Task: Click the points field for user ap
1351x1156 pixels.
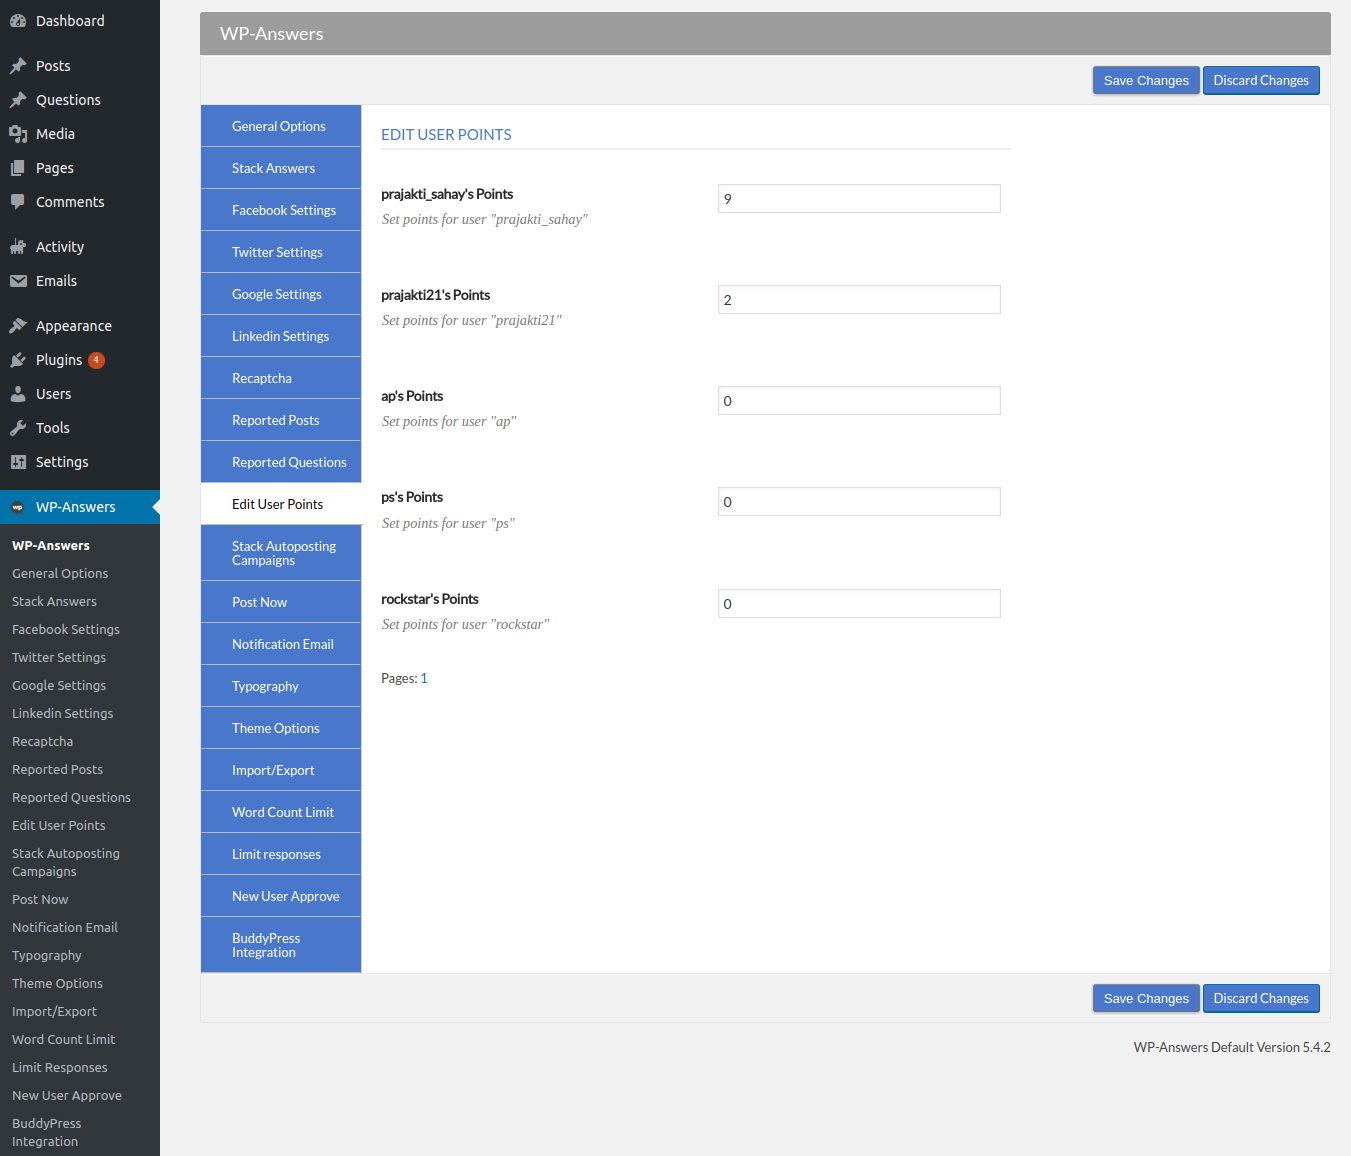Action: (859, 401)
